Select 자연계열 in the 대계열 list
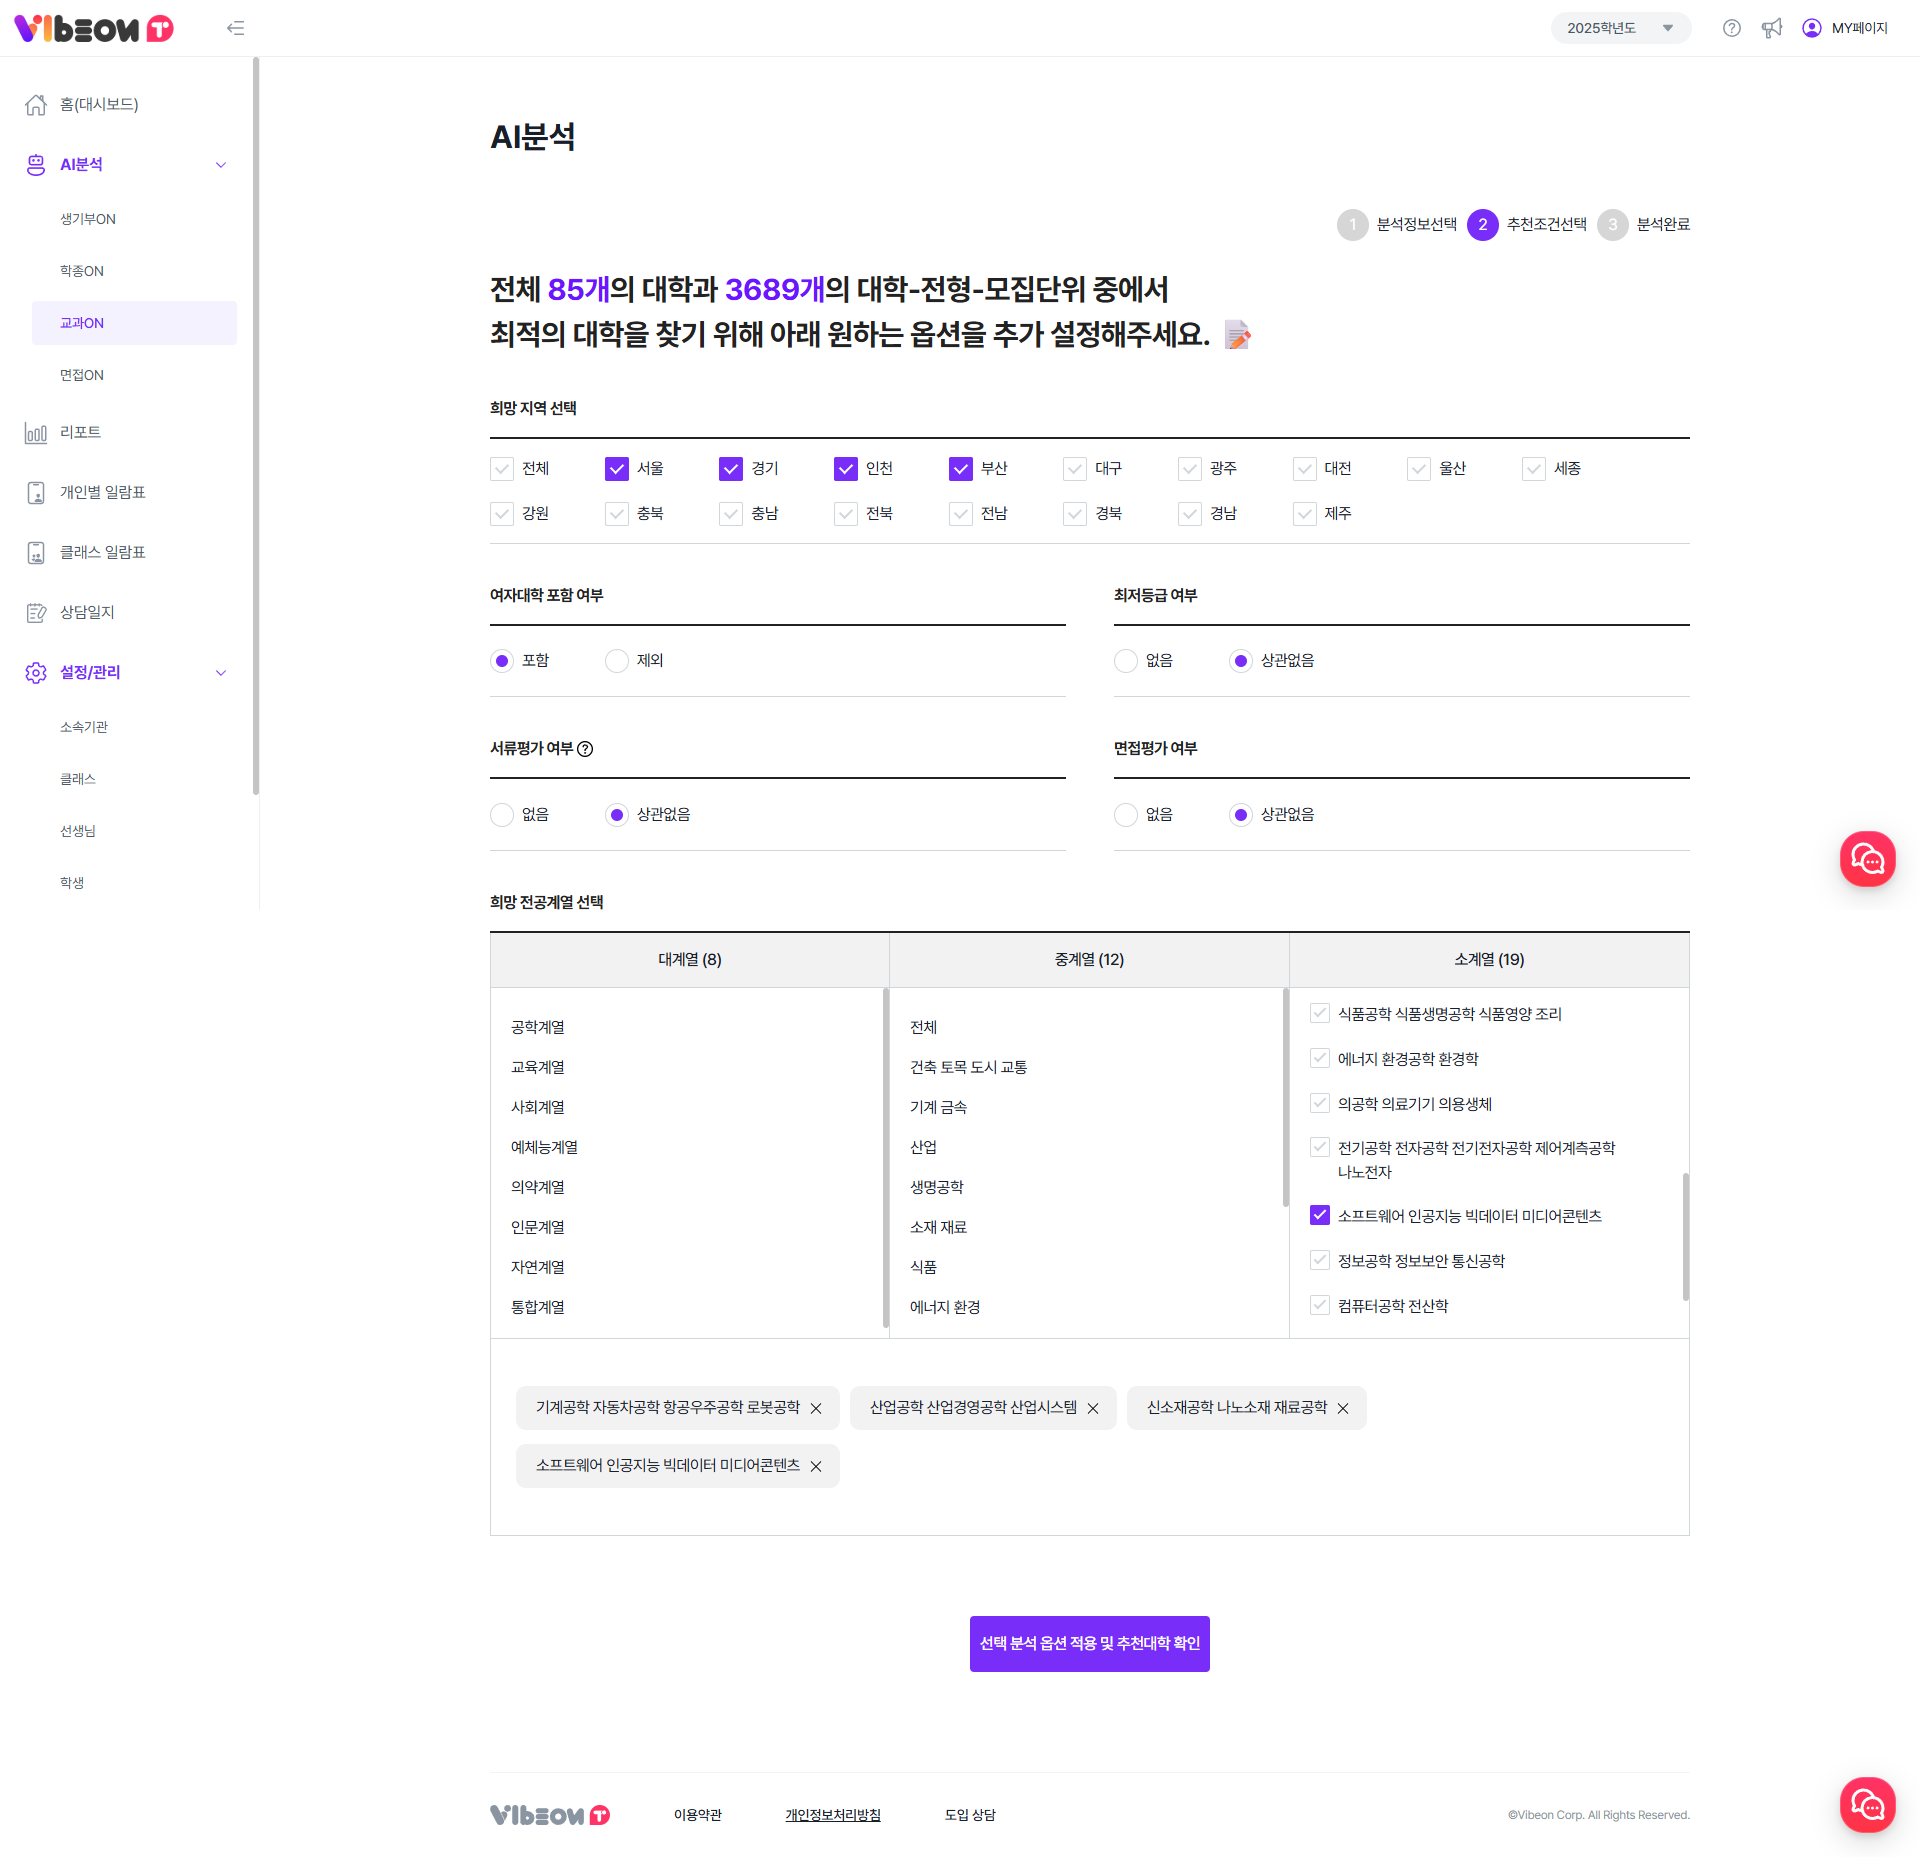Image resolution: width=1920 pixels, height=1857 pixels. (x=538, y=1267)
